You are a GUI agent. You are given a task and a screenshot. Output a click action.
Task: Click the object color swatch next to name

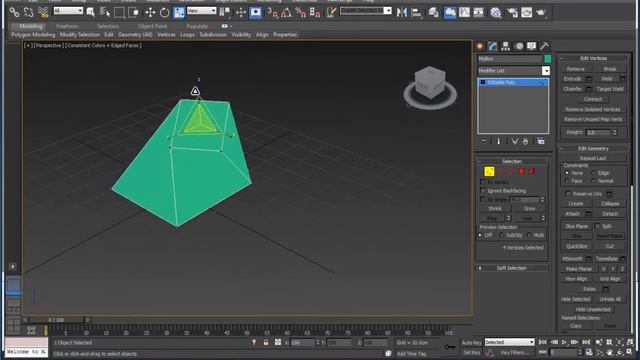pyautogui.click(x=548, y=59)
